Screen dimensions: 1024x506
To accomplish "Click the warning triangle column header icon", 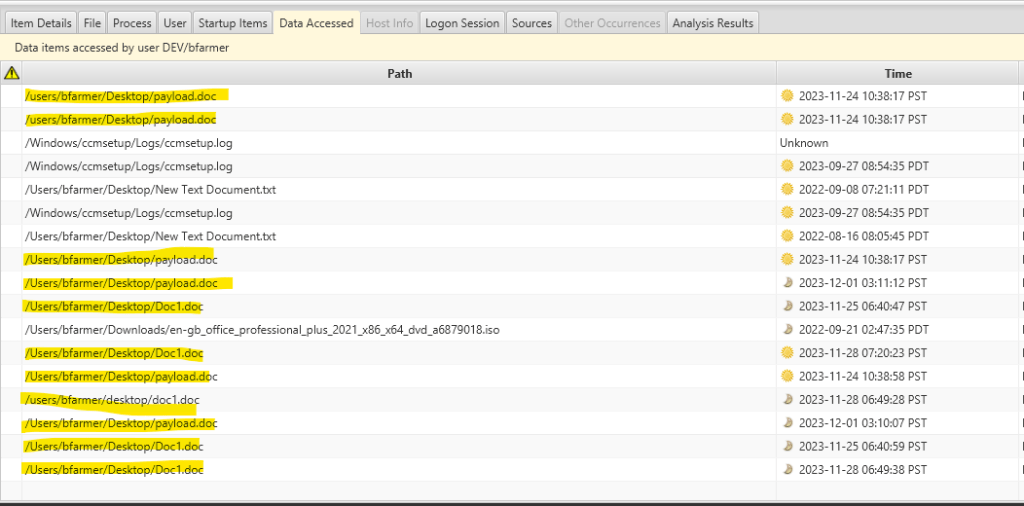I will click(12, 73).
